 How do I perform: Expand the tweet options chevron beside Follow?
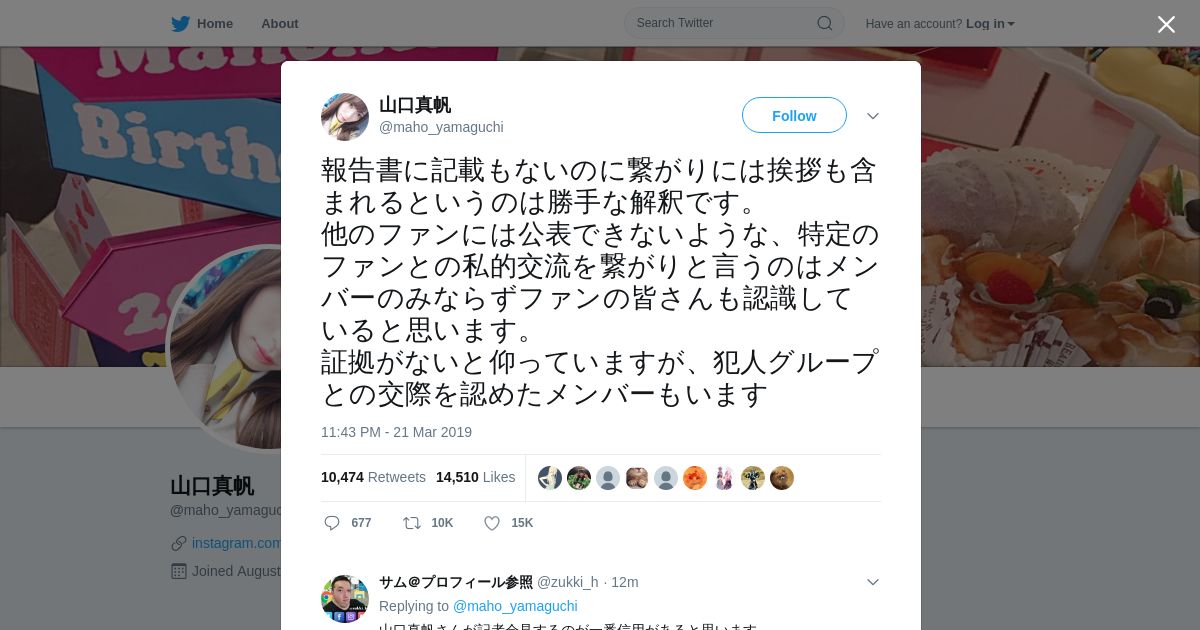click(873, 116)
